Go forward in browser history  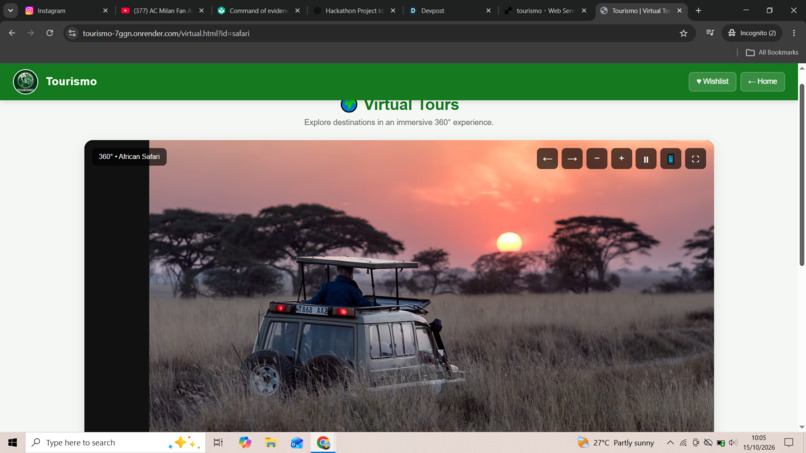[x=31, y=33]
